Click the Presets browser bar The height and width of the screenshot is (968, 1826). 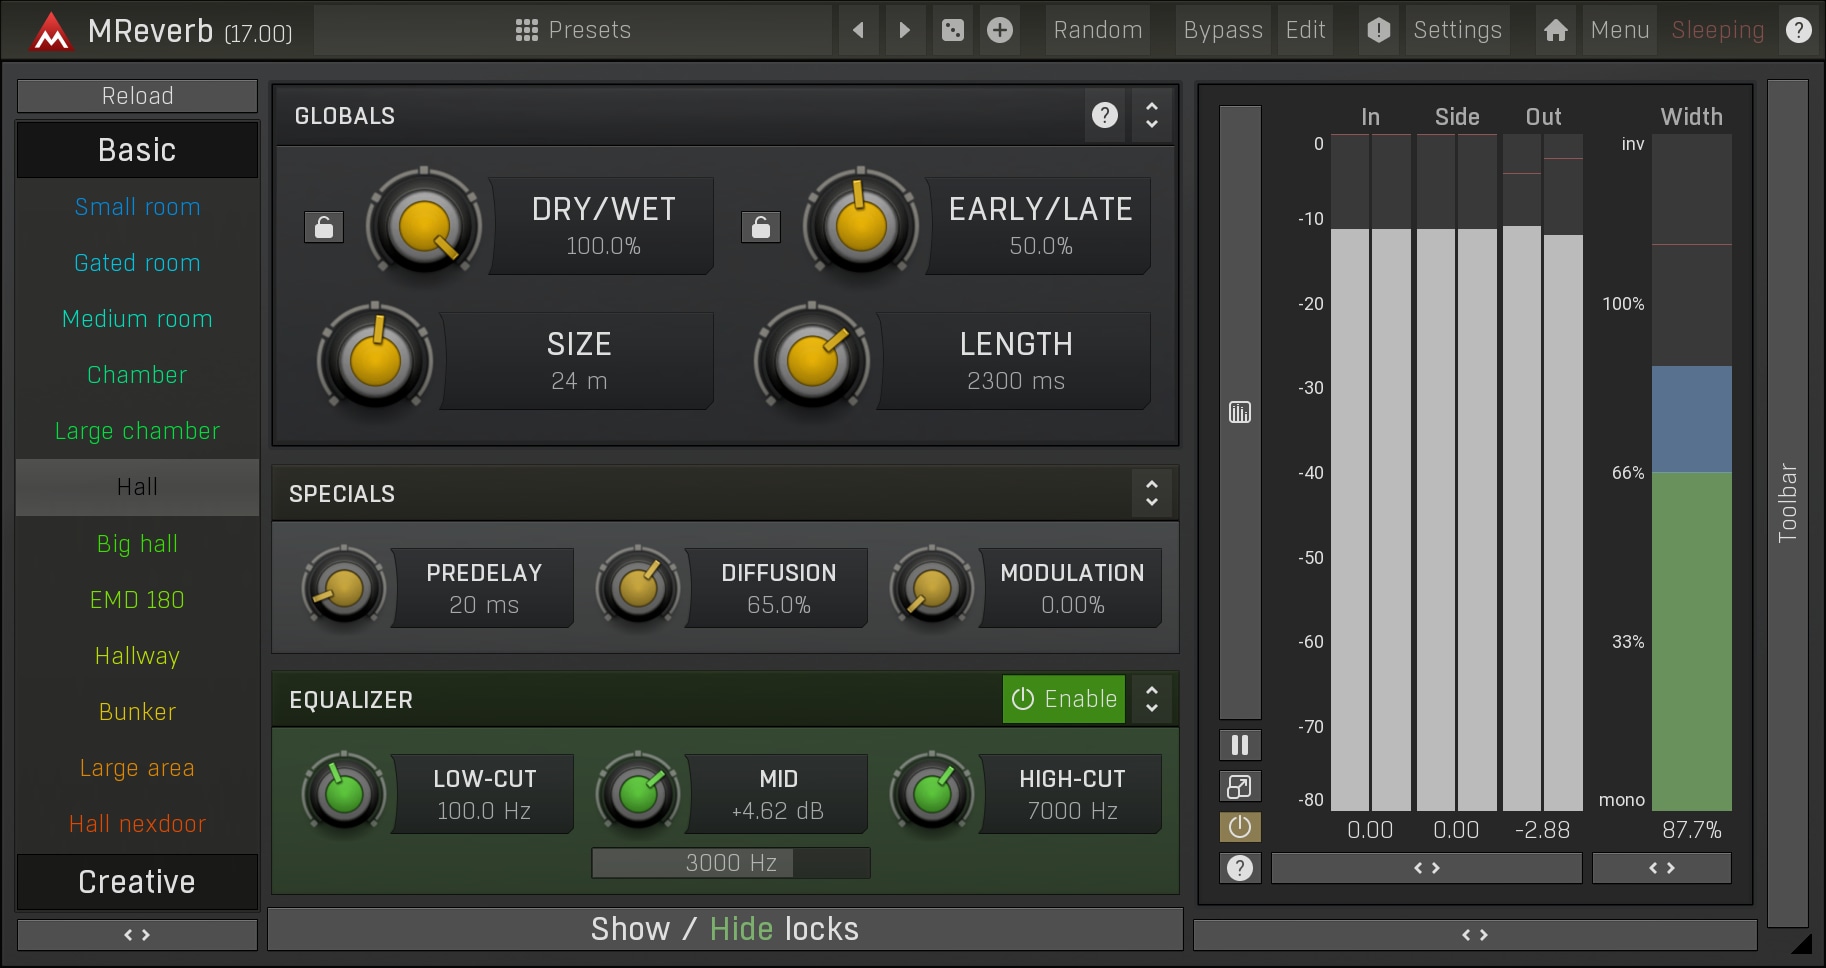tap(573, 30)
